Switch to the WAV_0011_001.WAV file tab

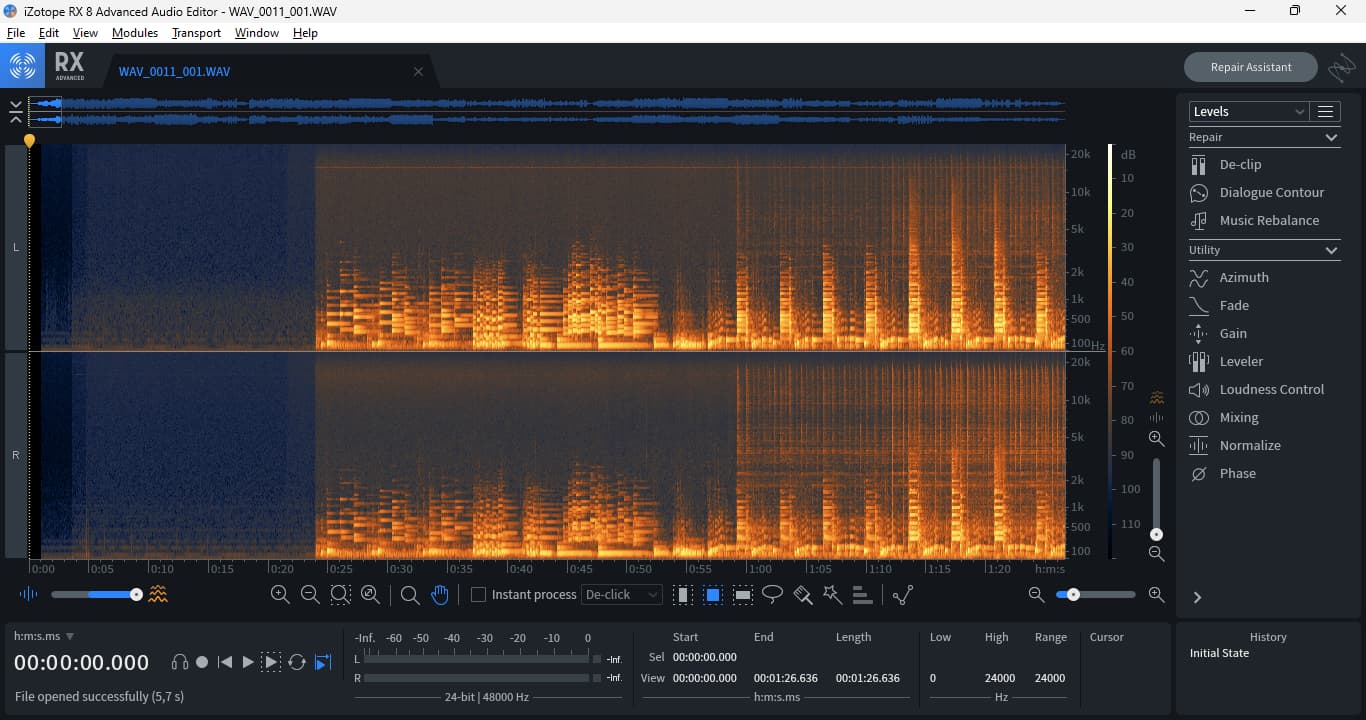(x=175, y=72)
